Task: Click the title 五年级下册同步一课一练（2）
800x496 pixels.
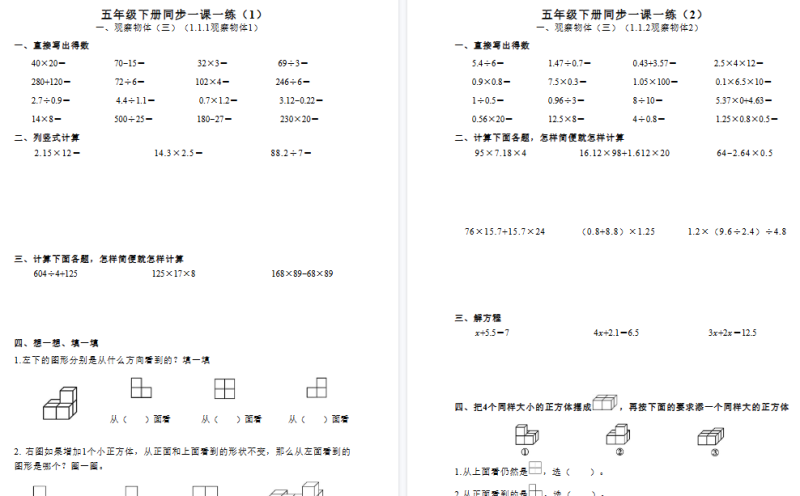Action: [x=622, y=14]
